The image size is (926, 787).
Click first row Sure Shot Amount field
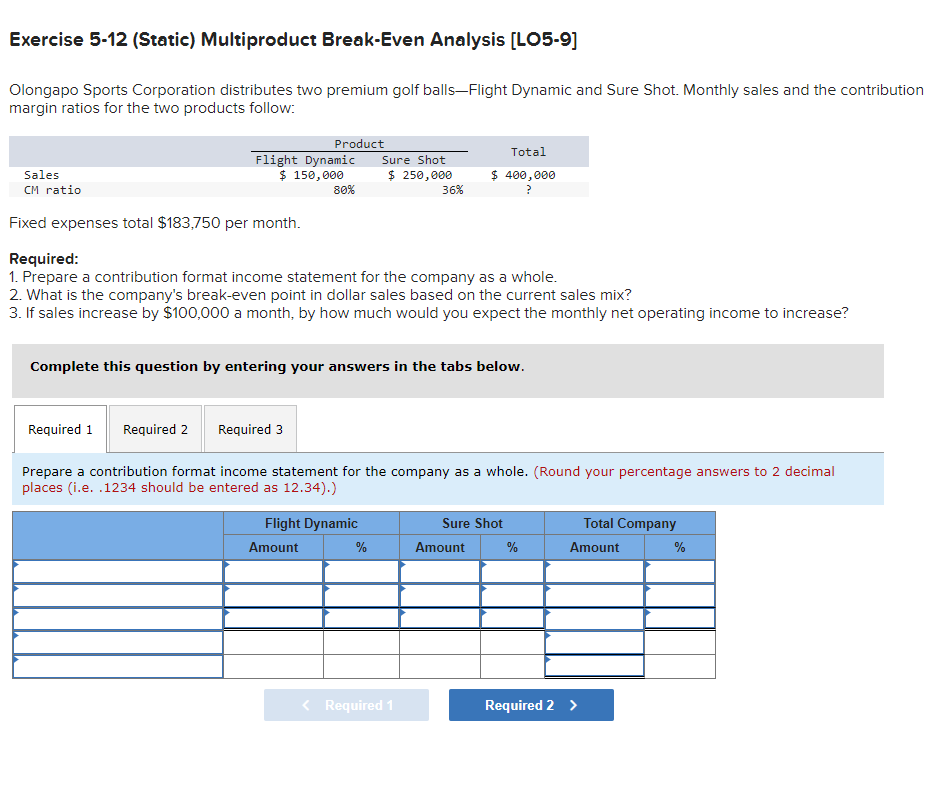pyautogui.click(x=440, y=572)
